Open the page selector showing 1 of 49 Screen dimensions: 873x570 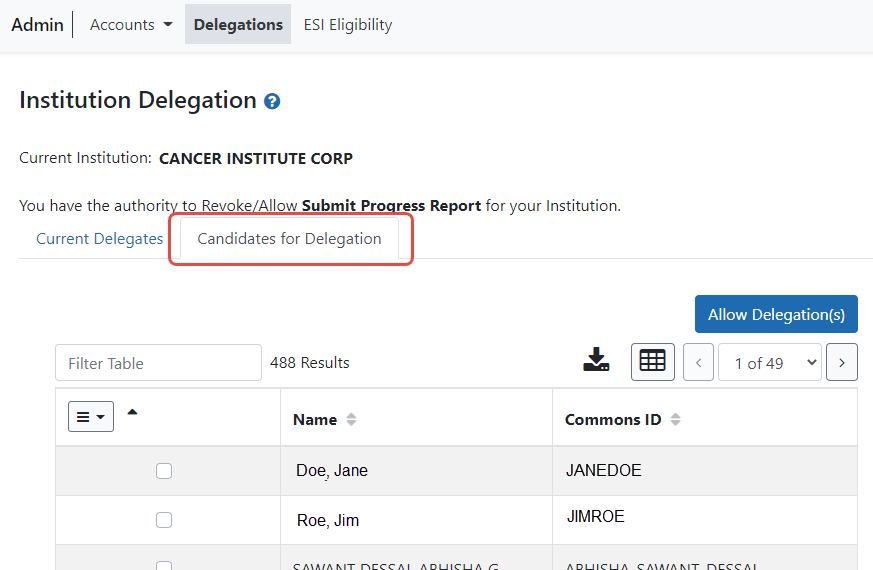pos(769,363)
